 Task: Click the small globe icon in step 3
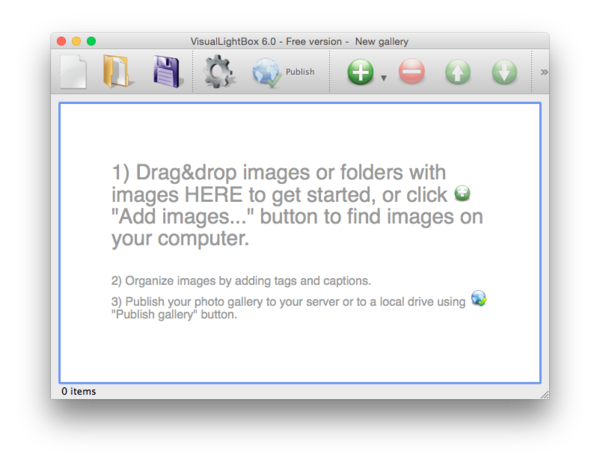tap(478, 298)
